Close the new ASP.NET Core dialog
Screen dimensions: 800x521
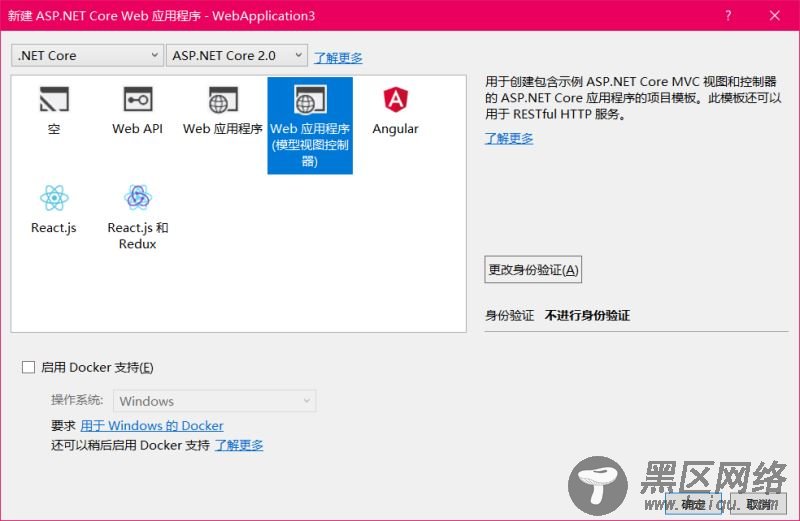click(x=774, y=15)
